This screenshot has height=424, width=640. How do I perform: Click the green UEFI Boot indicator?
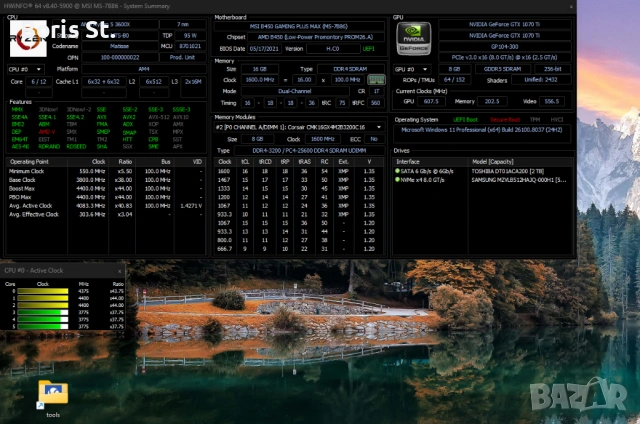465,120
